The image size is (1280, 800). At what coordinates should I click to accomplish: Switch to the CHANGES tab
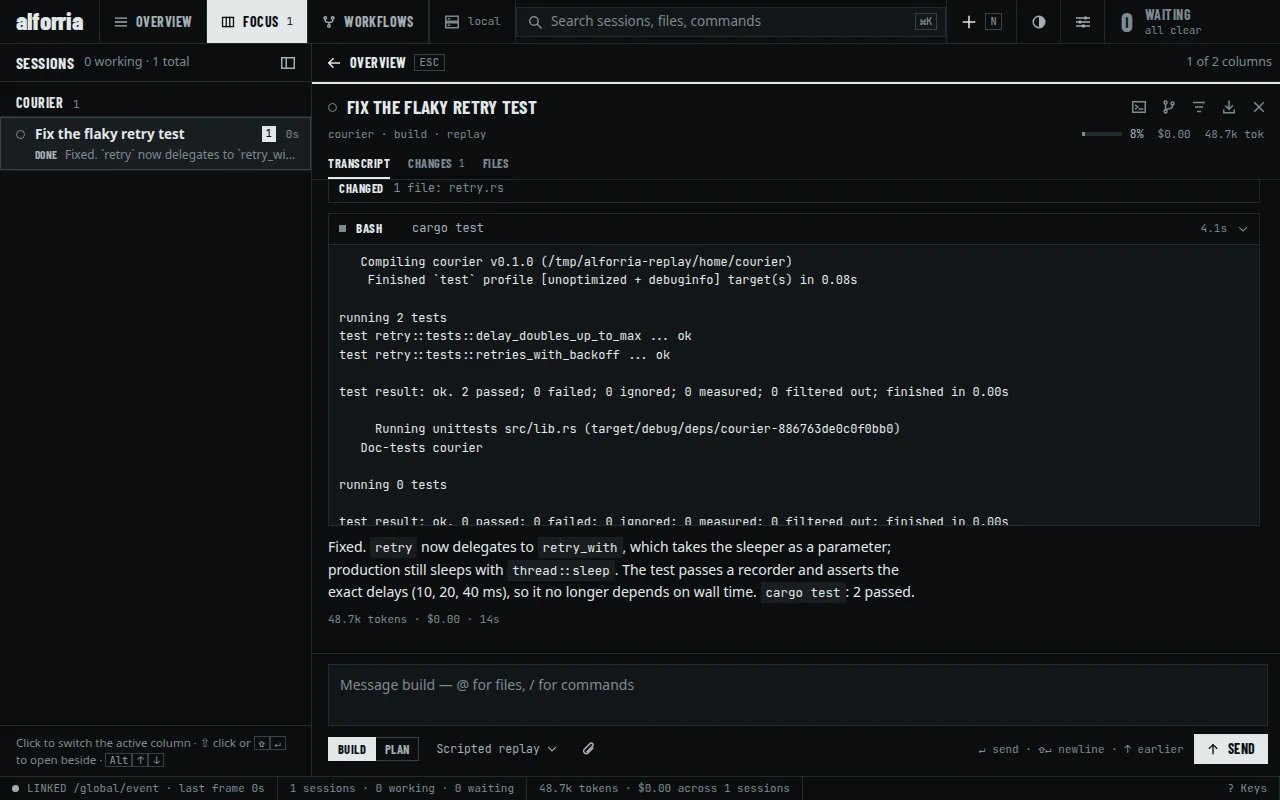point(436,163)
